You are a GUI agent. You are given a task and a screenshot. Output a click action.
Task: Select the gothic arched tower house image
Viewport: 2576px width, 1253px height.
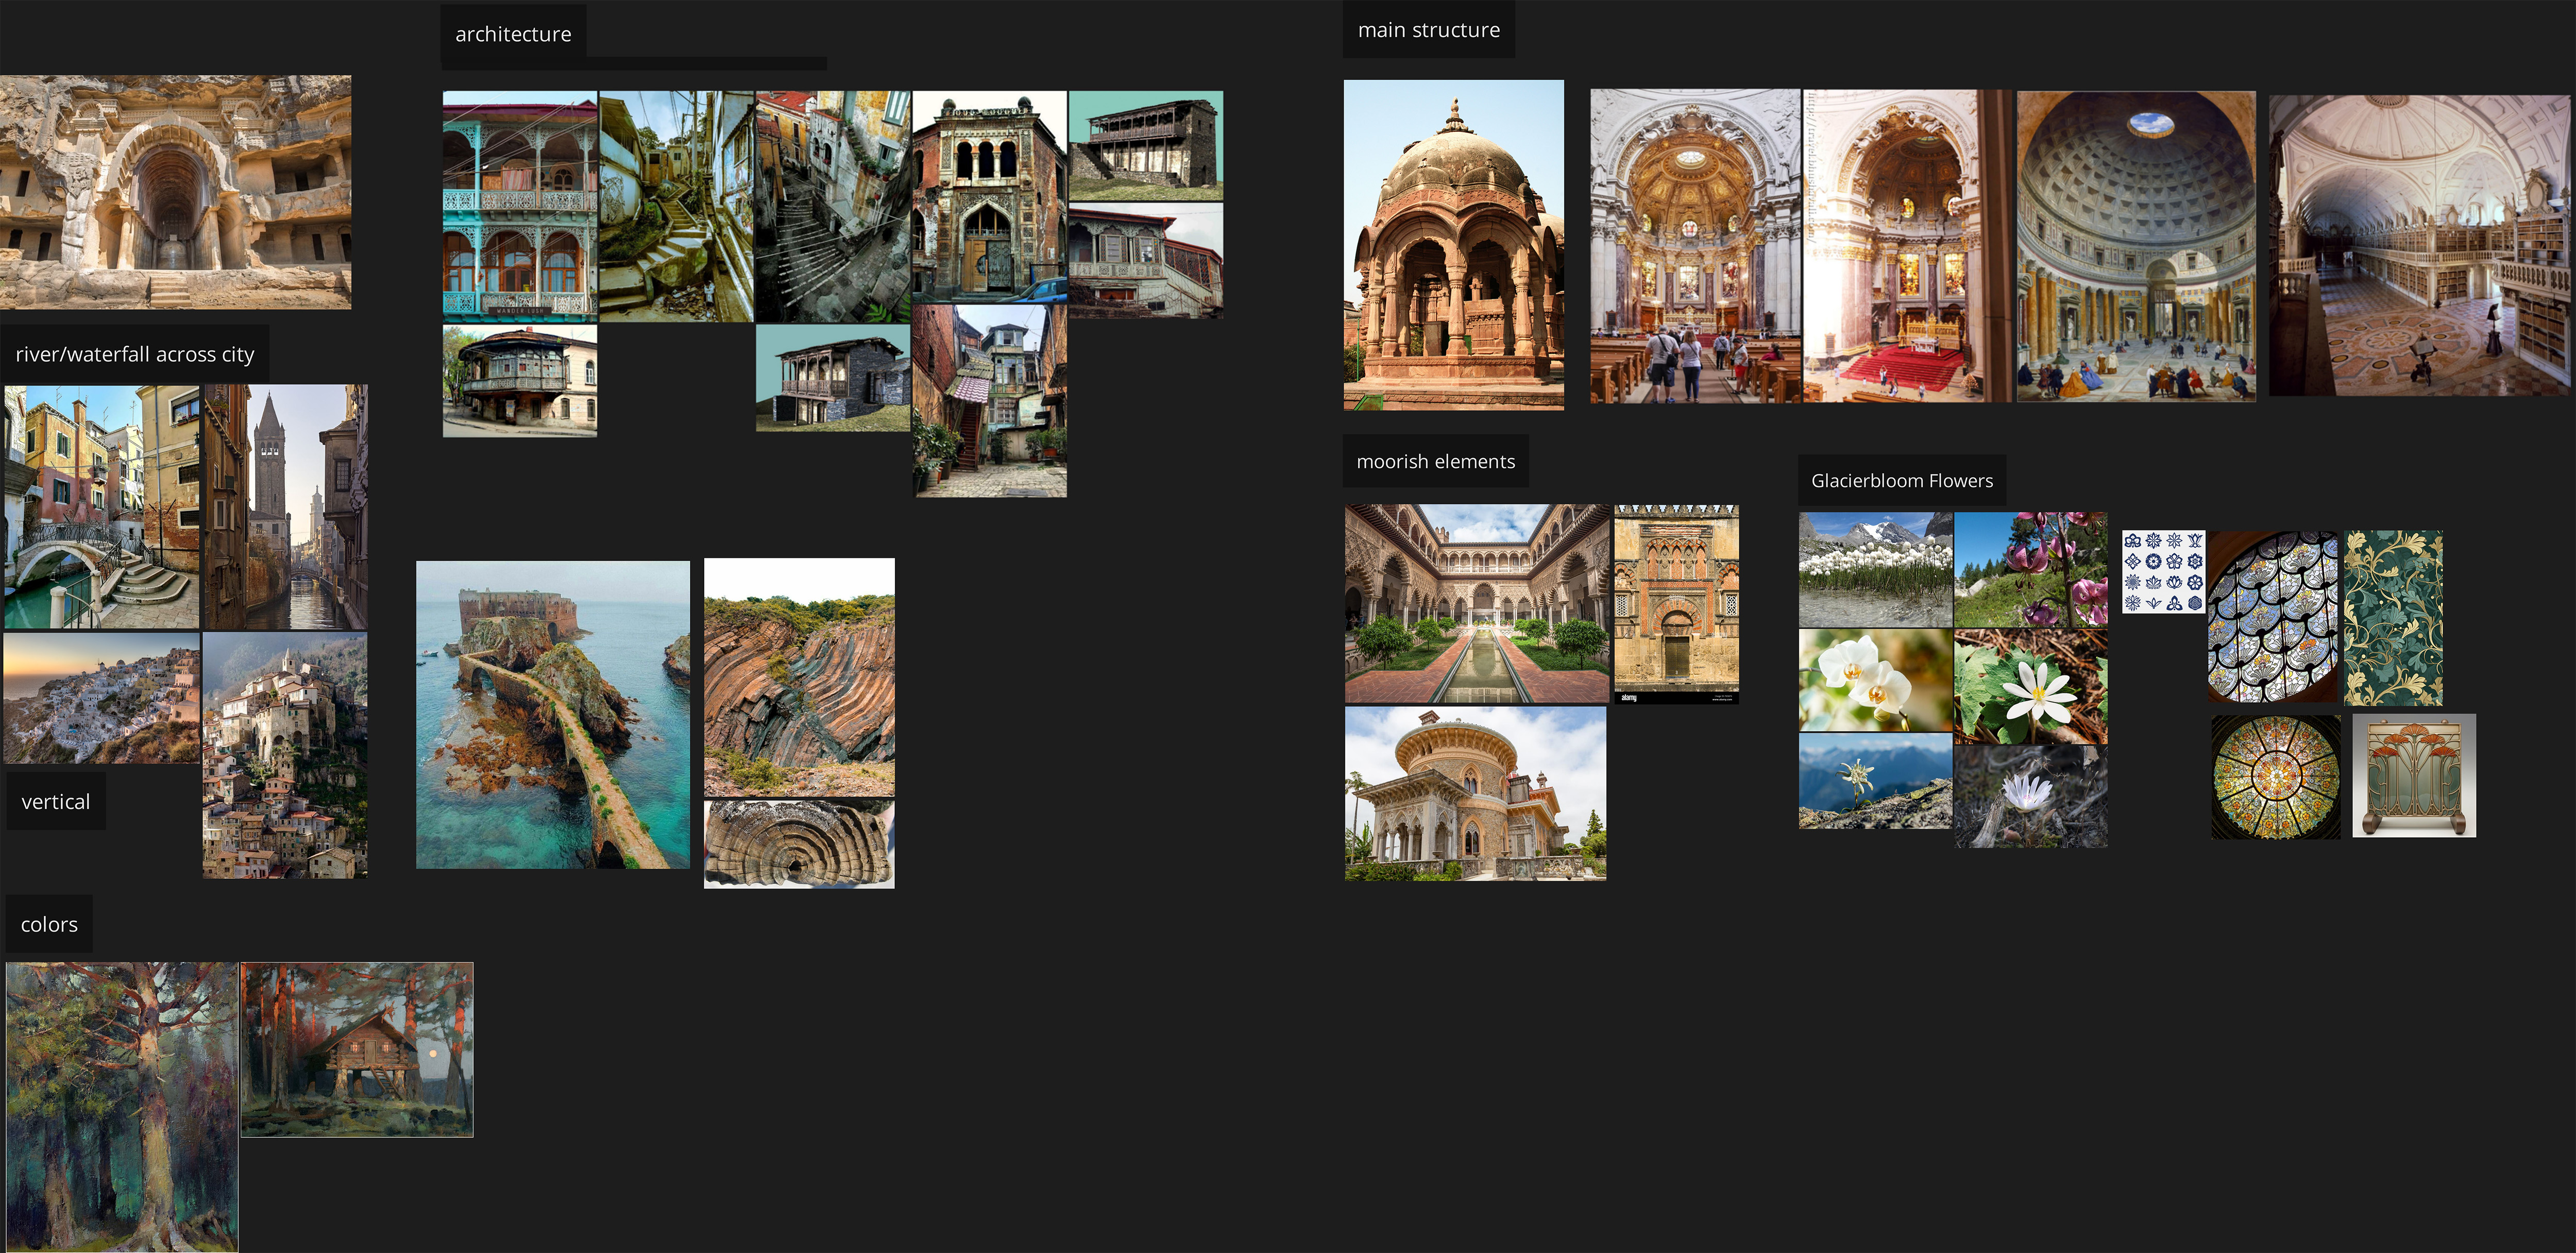coord(989,197)
